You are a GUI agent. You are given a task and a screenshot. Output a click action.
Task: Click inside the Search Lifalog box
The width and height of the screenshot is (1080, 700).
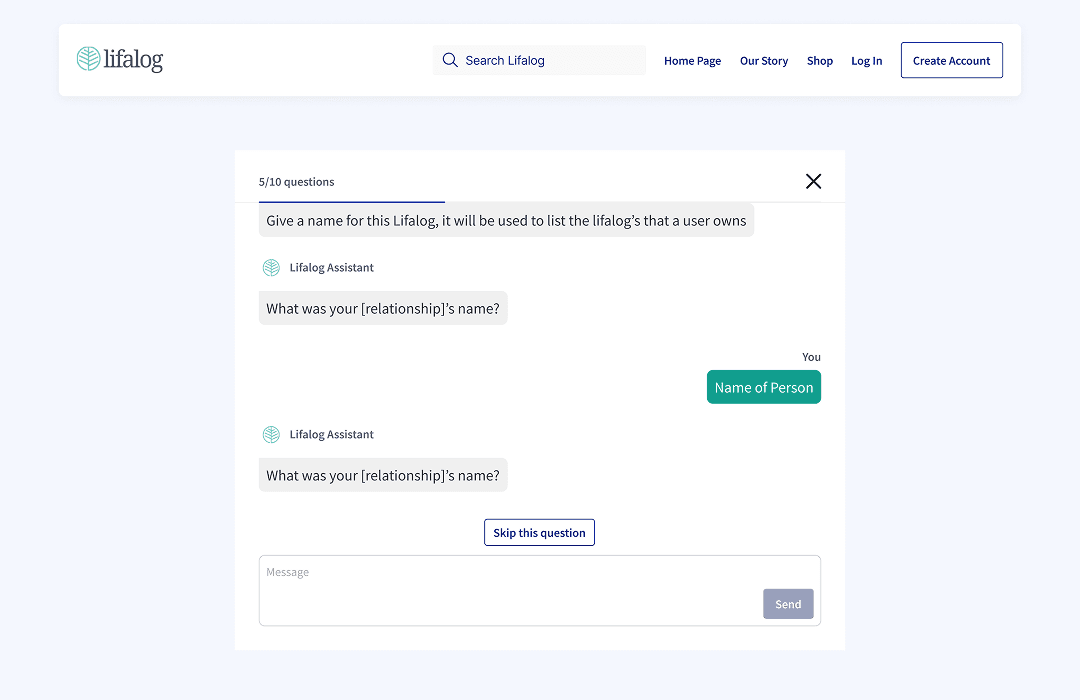[540, 60]
